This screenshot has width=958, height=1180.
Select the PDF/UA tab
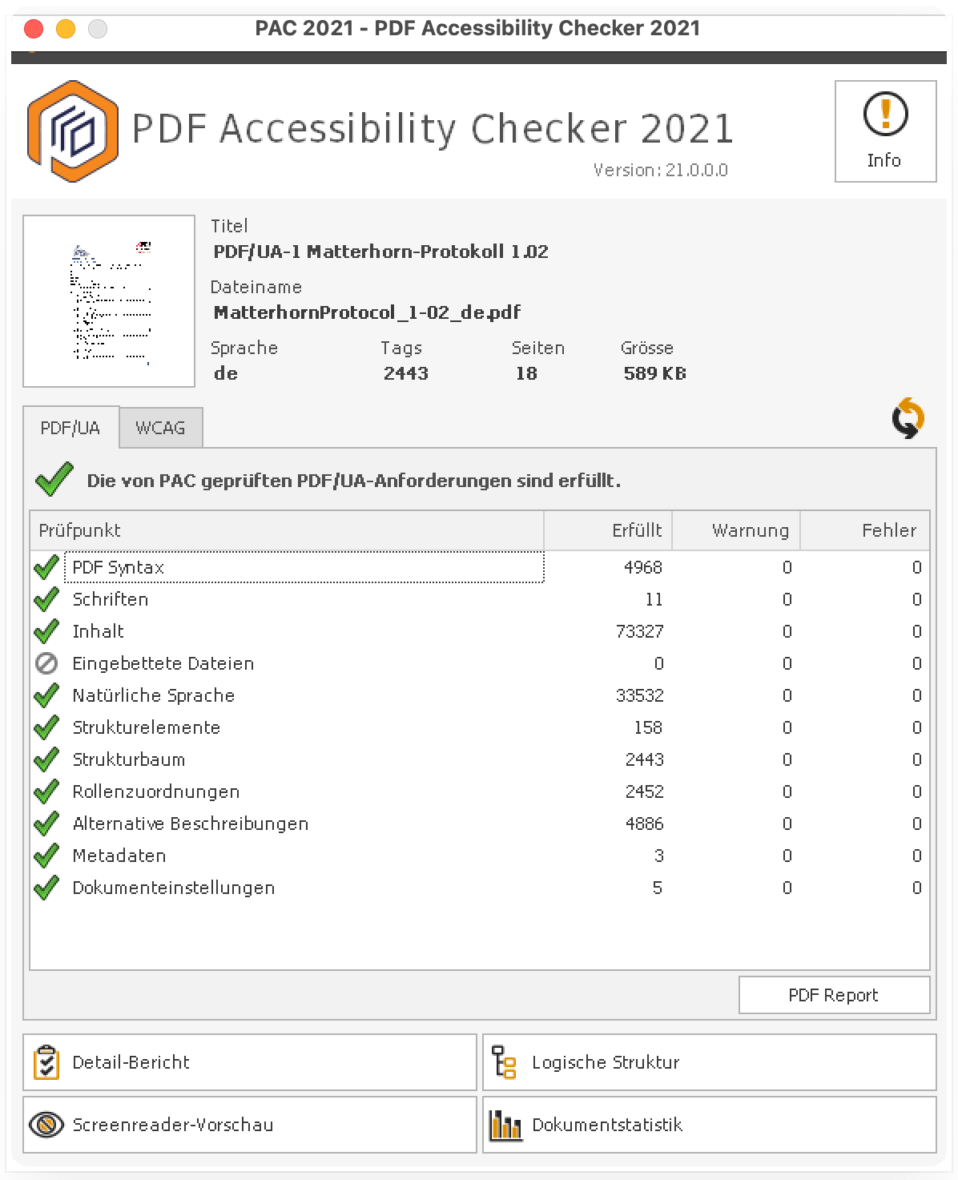click(69, 427)
